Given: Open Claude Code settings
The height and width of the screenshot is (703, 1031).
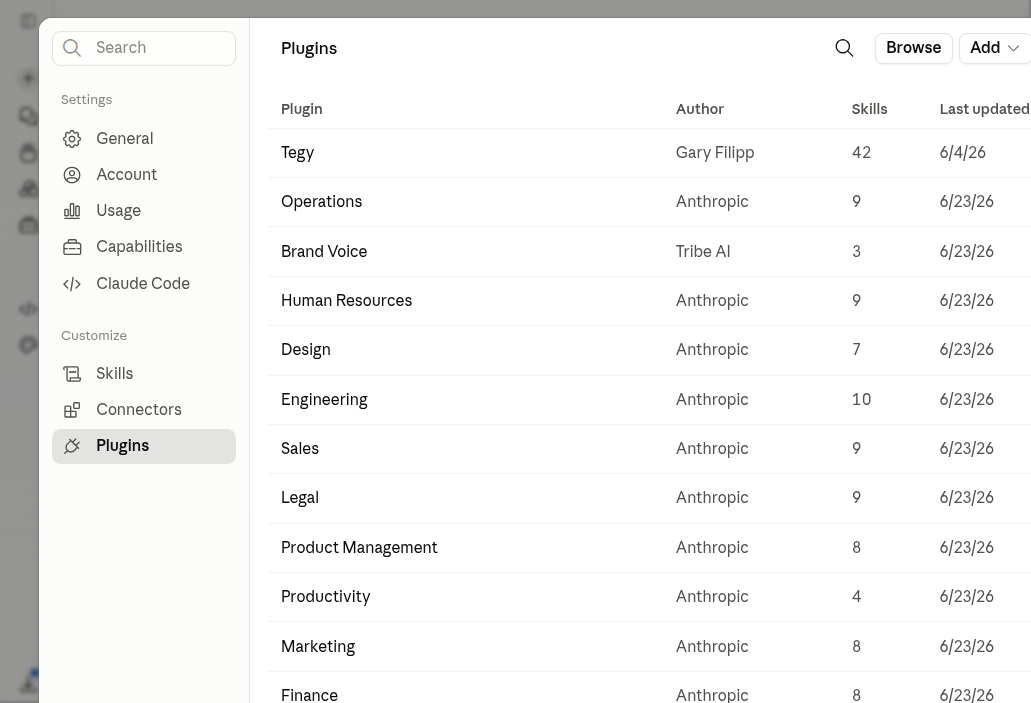Looking at the screenshot, I should point(144,284).
